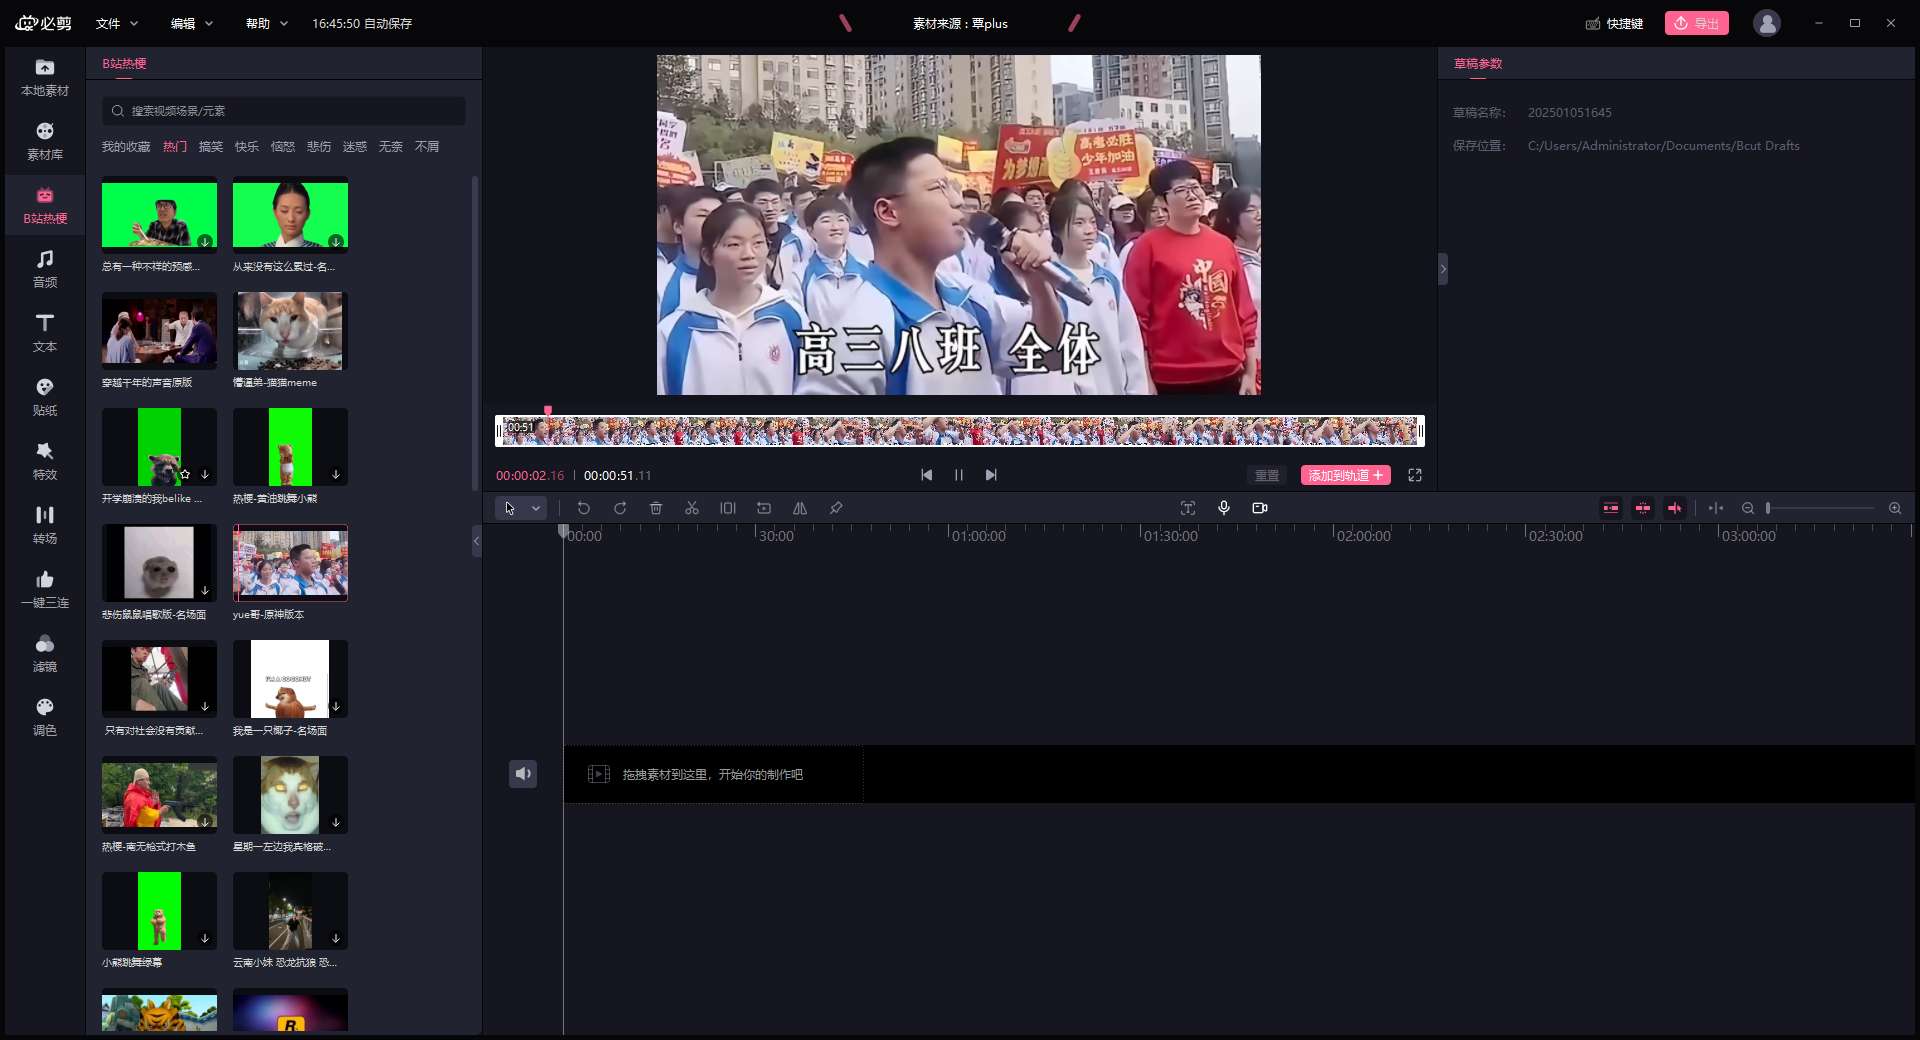
Task: Open the 转场 transitions panel
Action: tap(45, 526)
